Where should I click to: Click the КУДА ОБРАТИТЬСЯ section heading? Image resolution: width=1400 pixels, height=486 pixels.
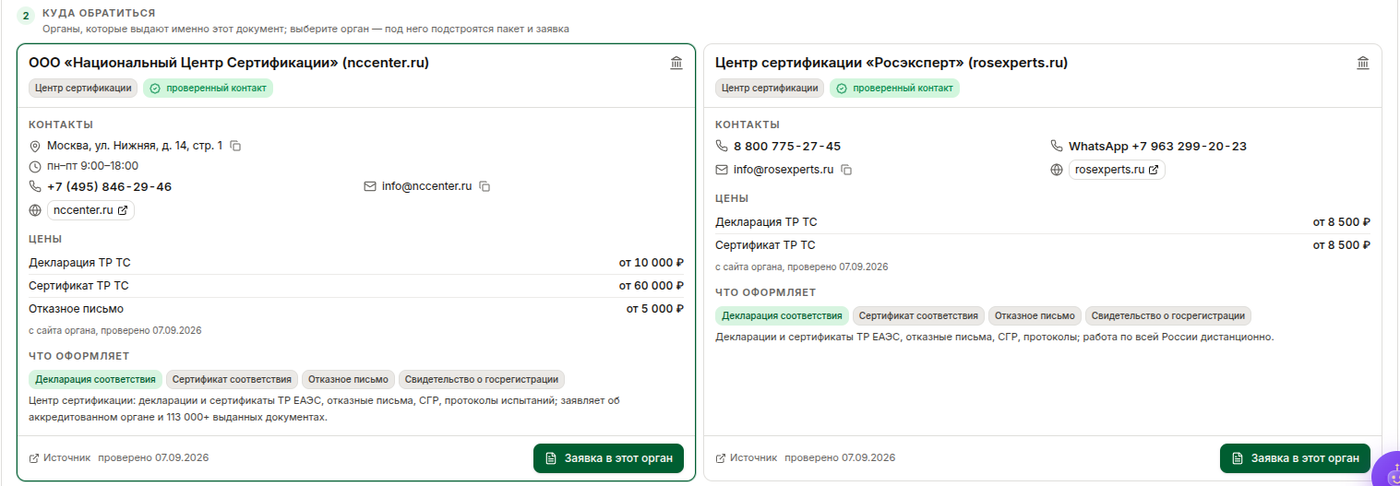click(98, 13)
